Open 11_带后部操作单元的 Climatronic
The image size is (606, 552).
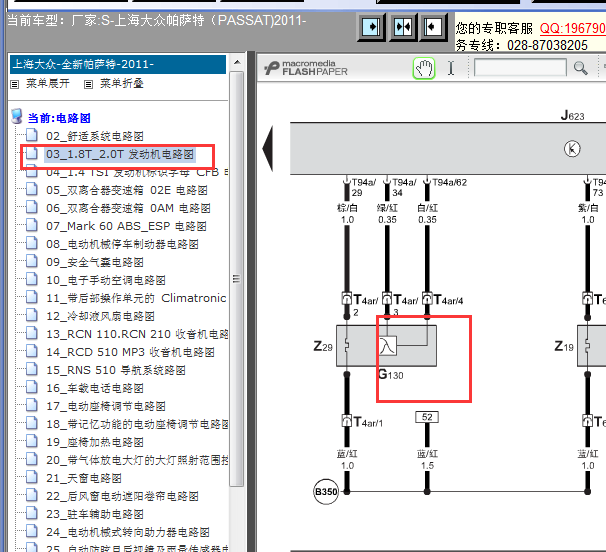tap(136, 298)
